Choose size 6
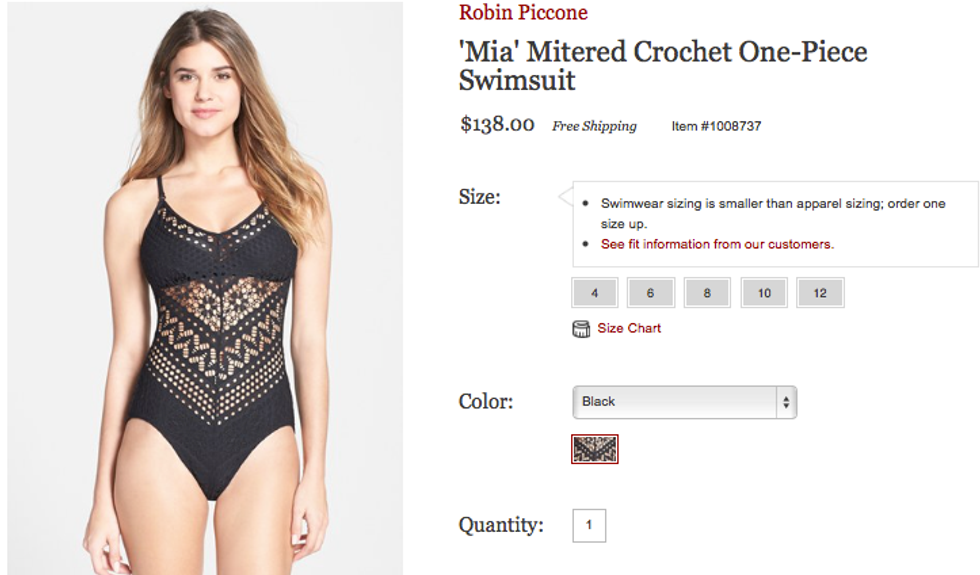 pyautogui.click(x=651, y=293)
